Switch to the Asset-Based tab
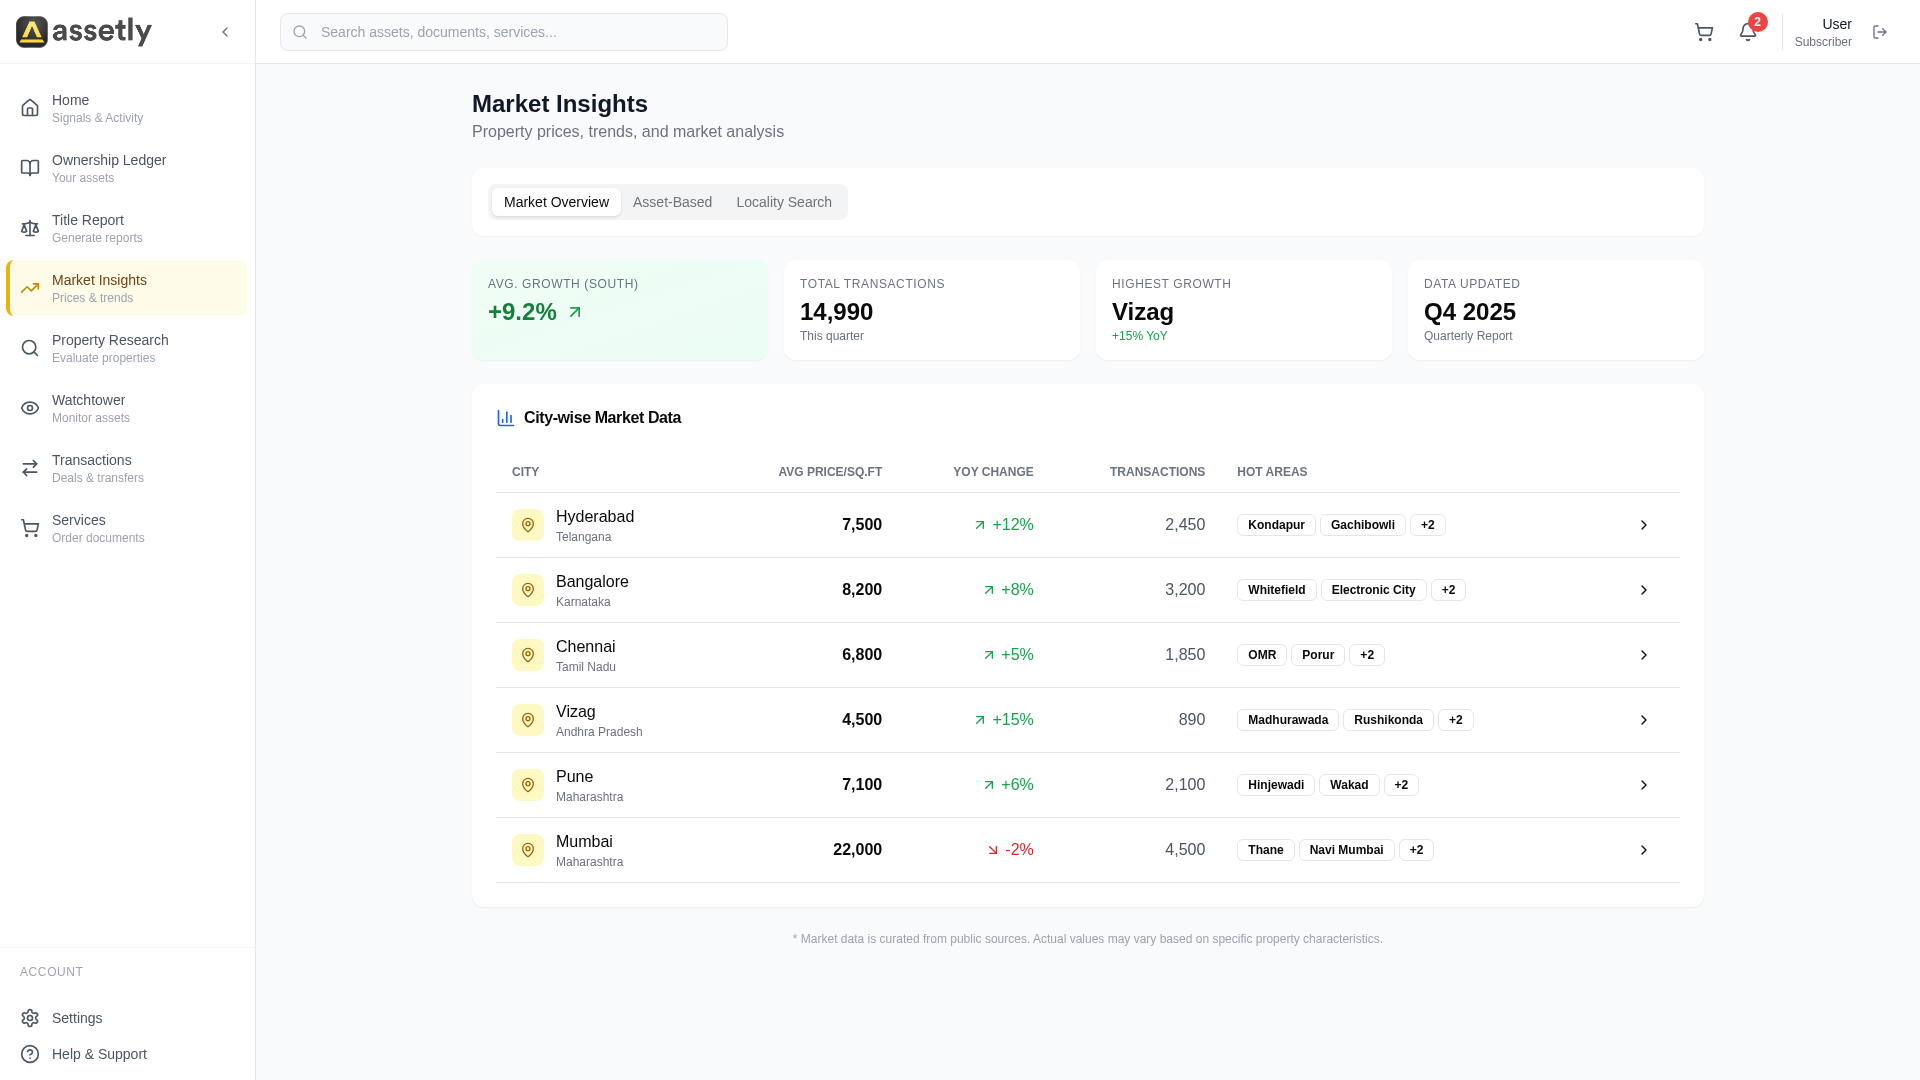Screen dimensions: 1920x1080 (672, 201)
